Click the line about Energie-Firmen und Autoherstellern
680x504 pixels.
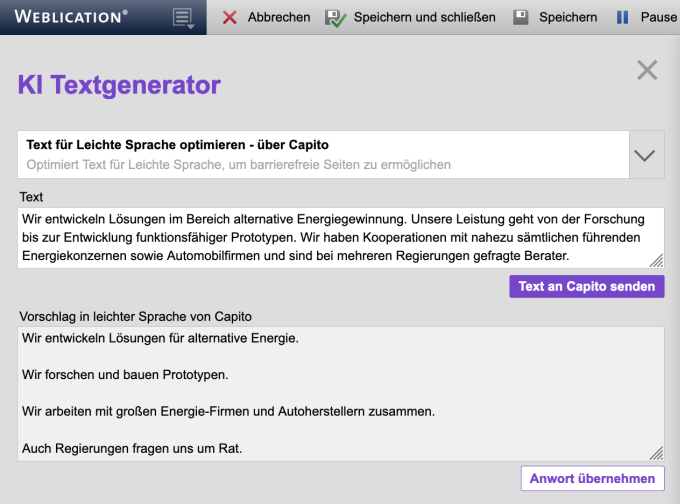(x=228, y=411)
